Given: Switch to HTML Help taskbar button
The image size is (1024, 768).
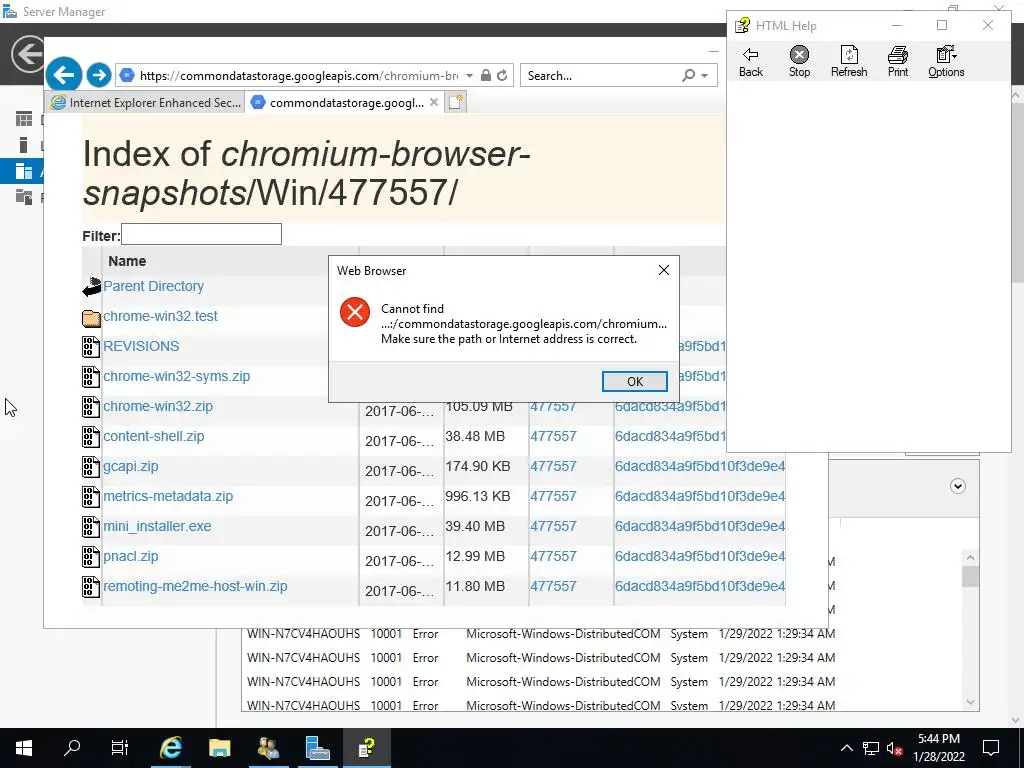Looking at the screenshot, I should pos(366,748).
